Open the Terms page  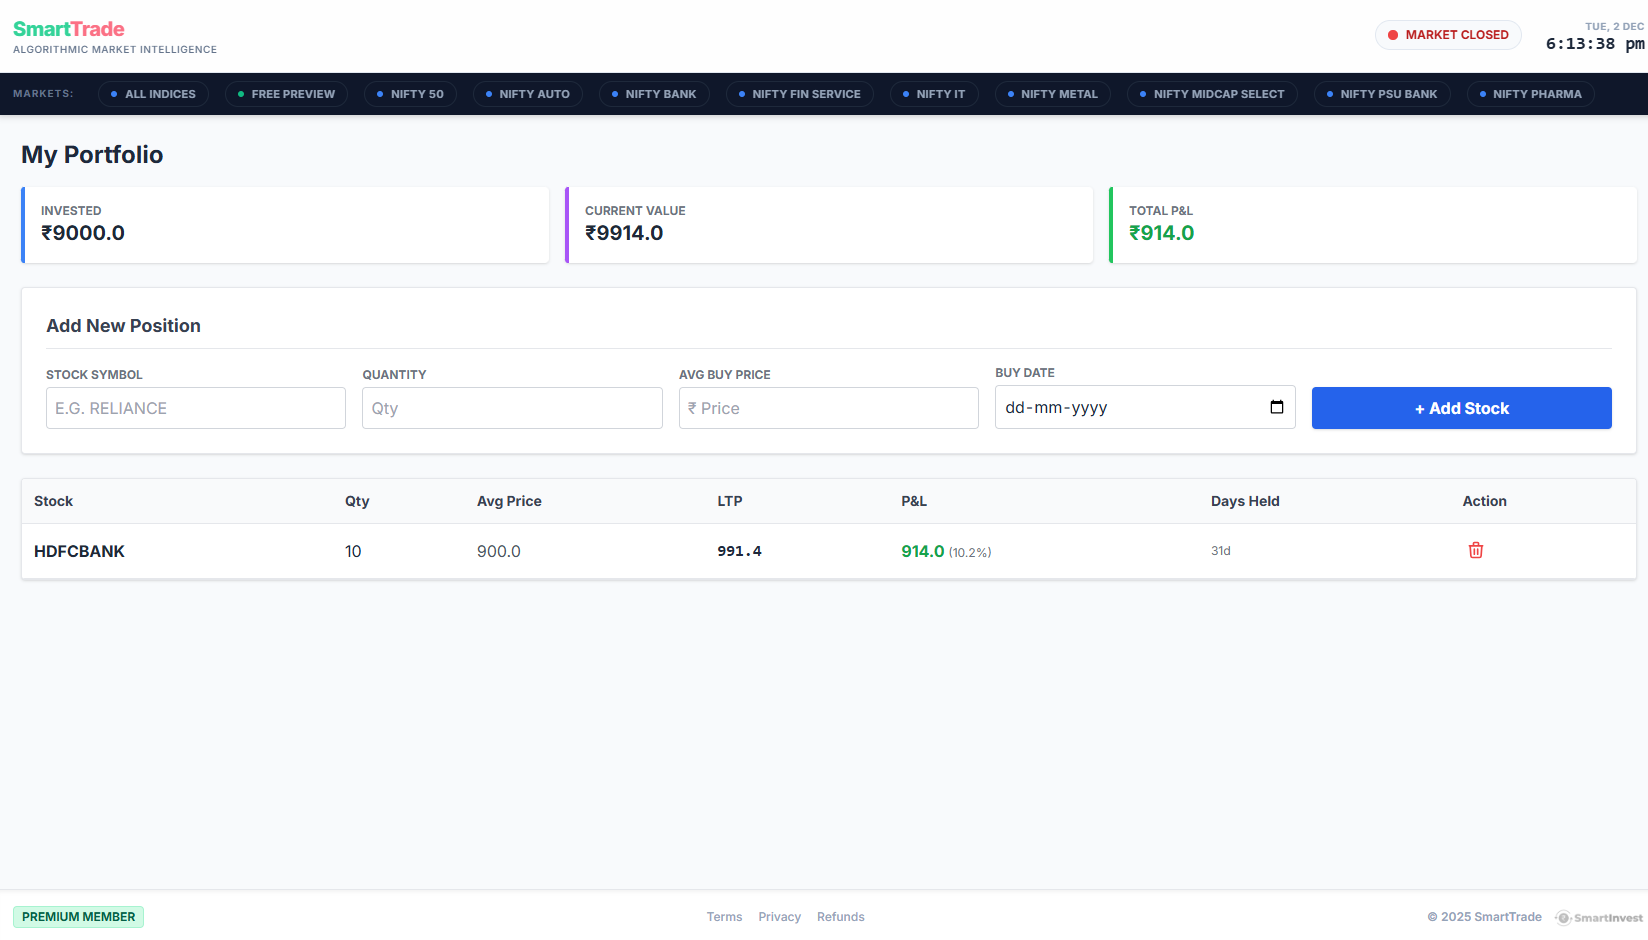(724, 917)
